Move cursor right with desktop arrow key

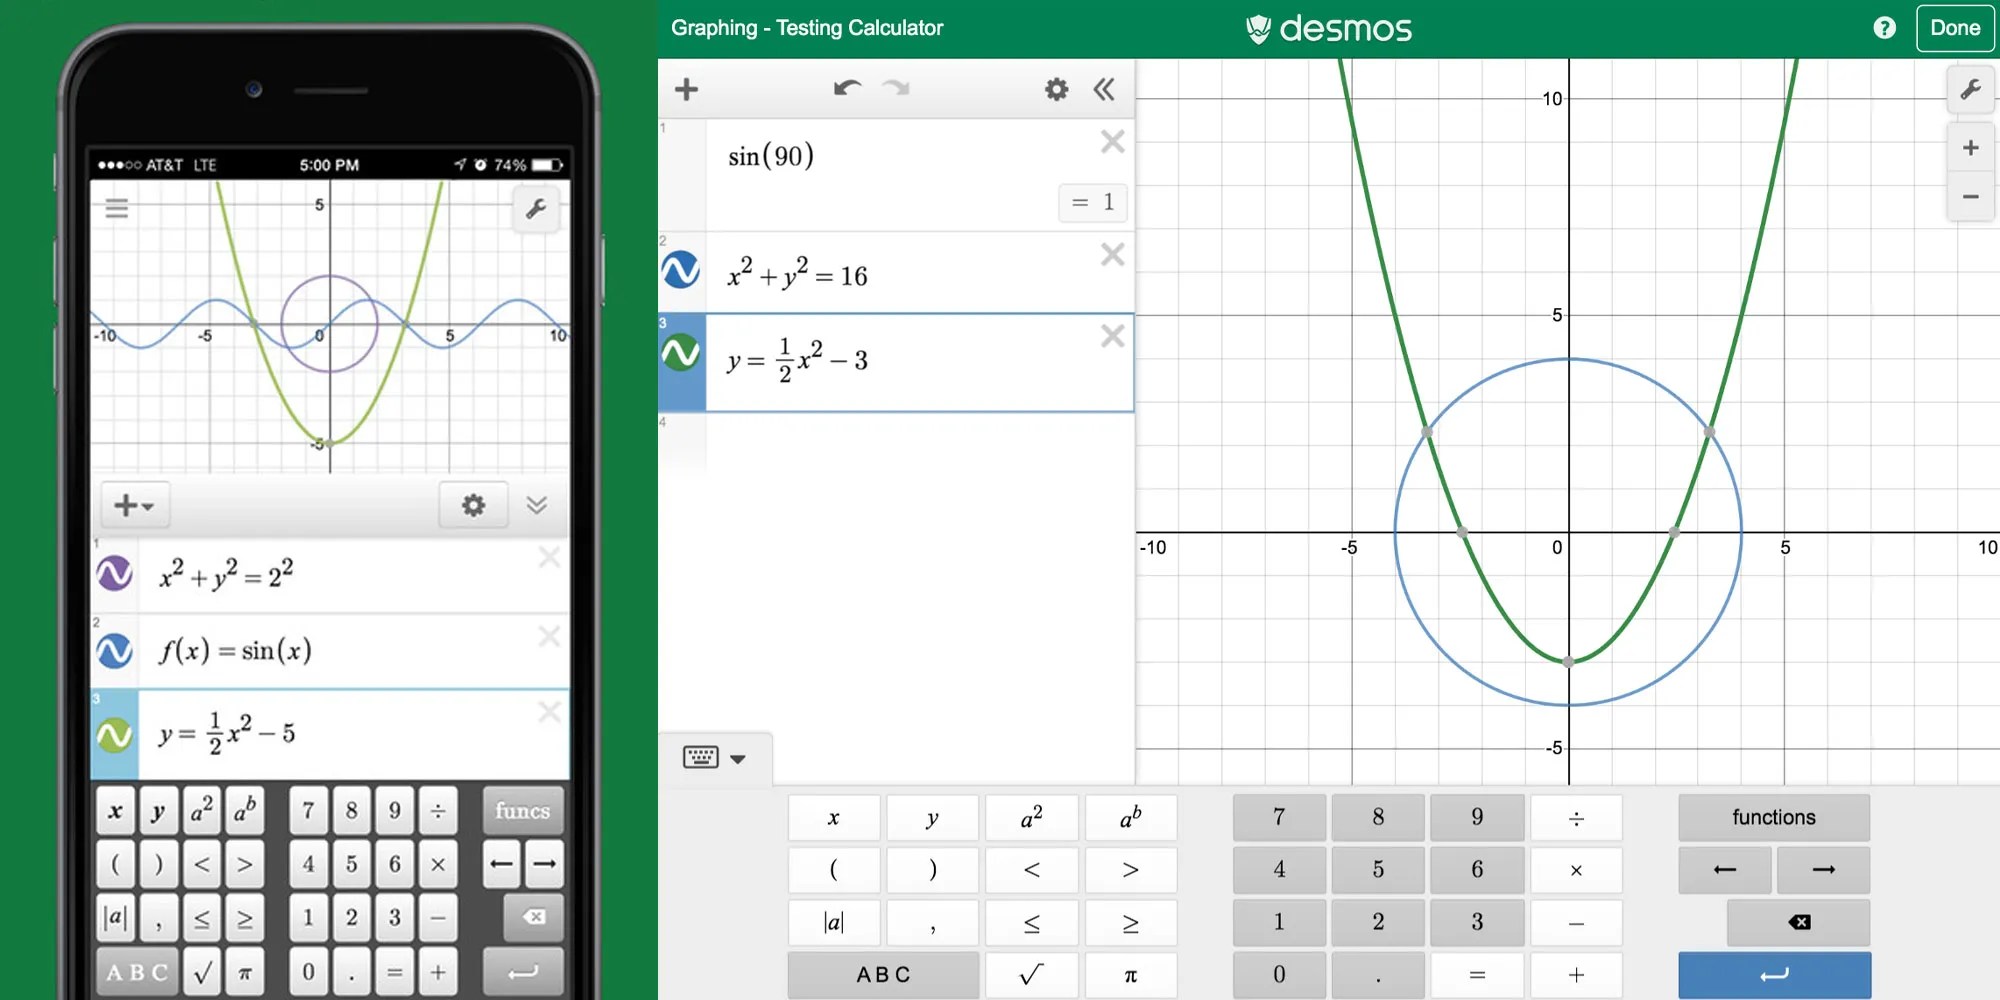click(x=1824, y=870)
